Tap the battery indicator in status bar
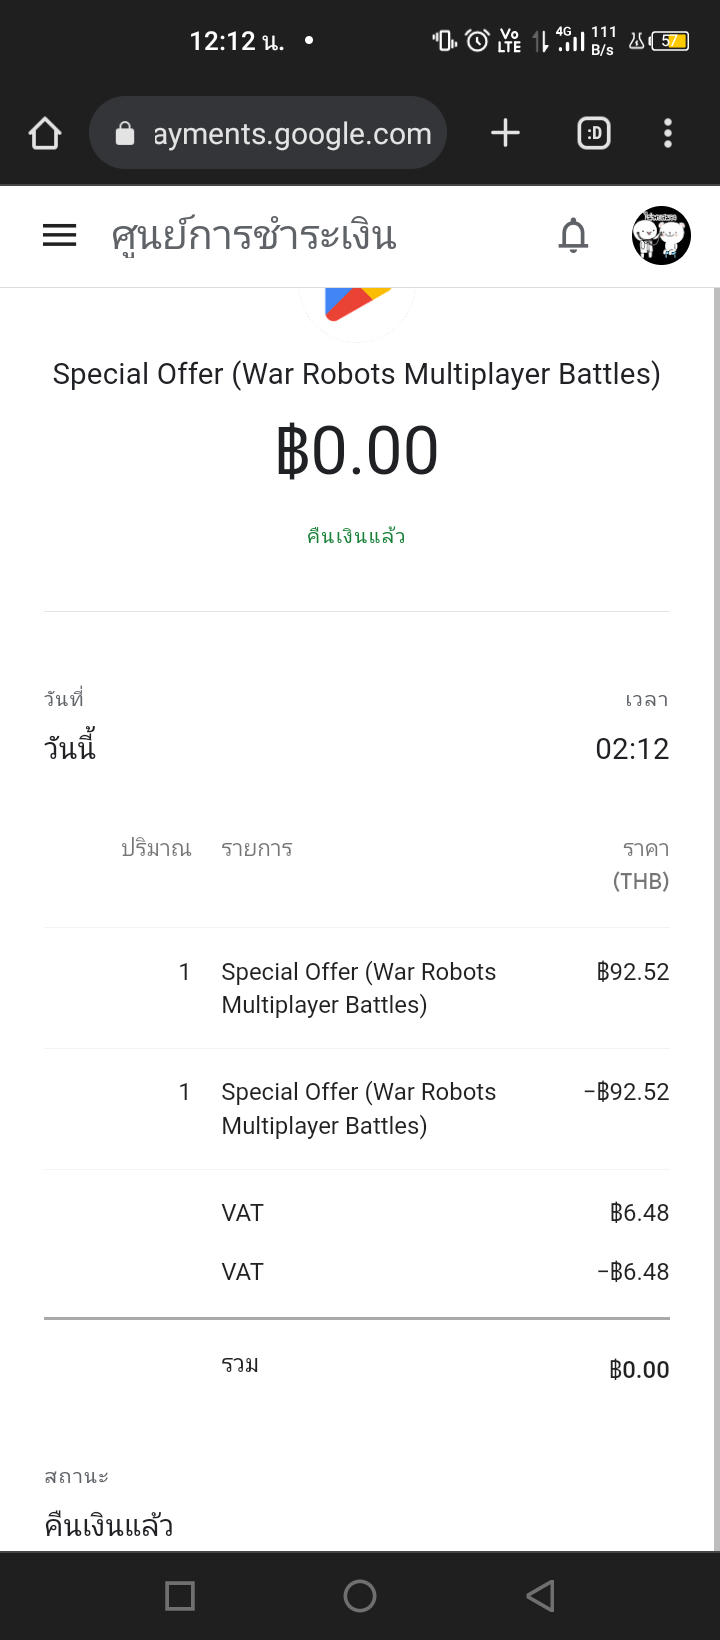720x1640 pixels. [670, 41]
